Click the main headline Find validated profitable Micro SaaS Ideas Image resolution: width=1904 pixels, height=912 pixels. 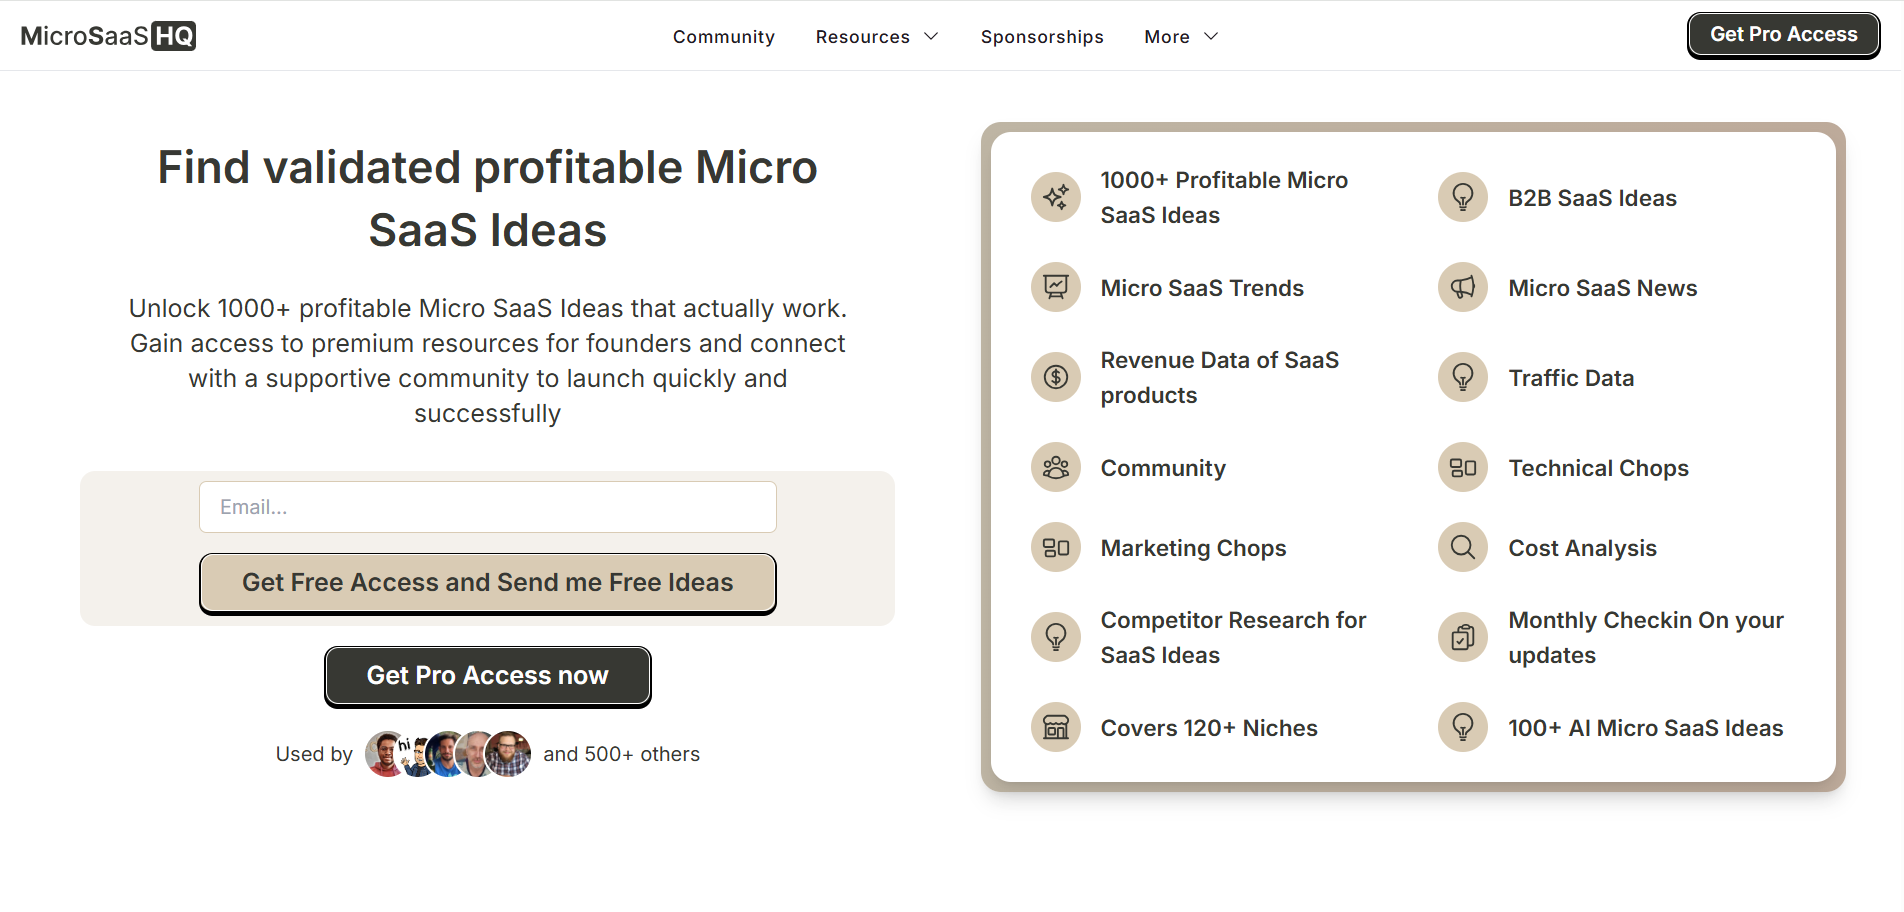(488, 198)
